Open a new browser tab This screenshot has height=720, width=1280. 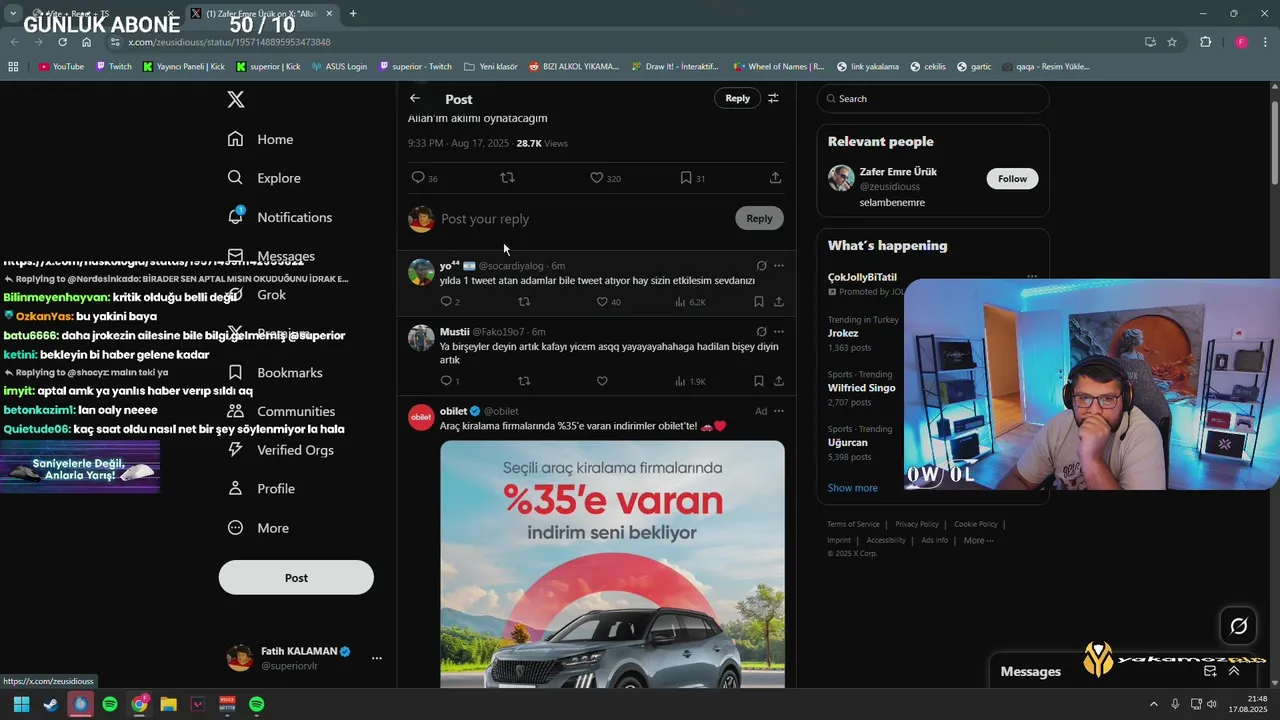tap(353, 14)
